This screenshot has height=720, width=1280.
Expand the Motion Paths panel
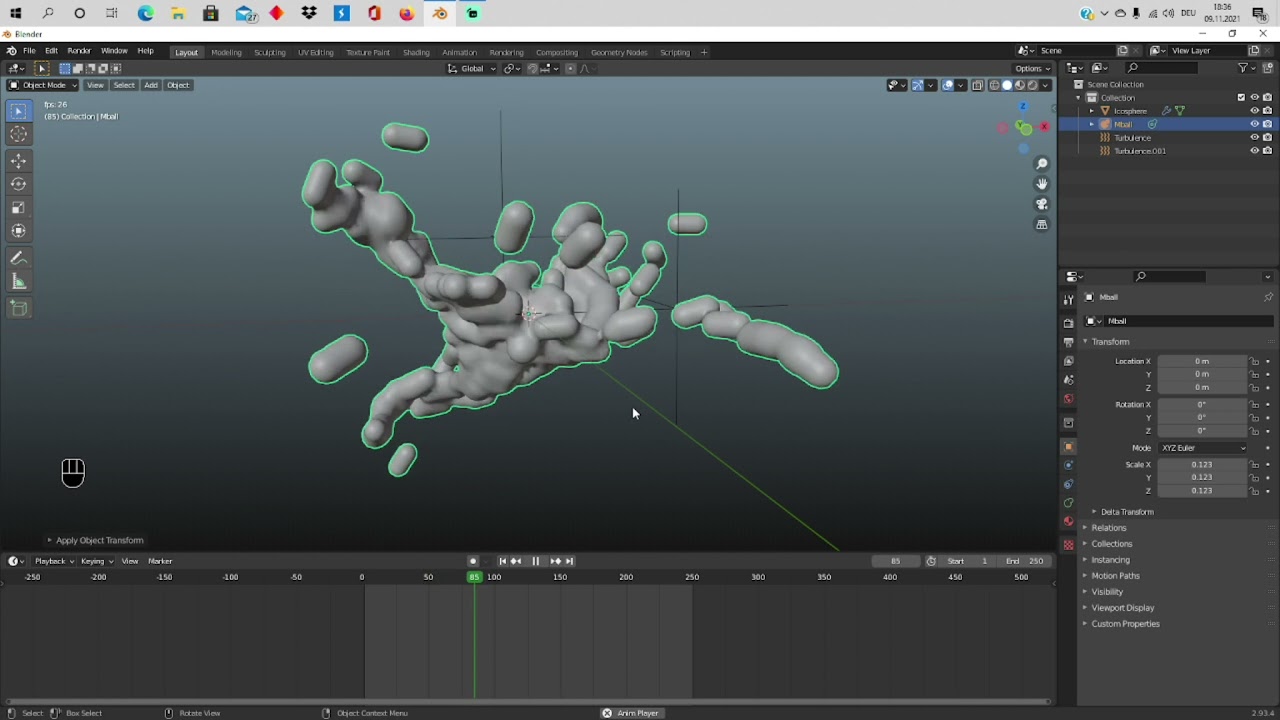tap(1115, 576)
